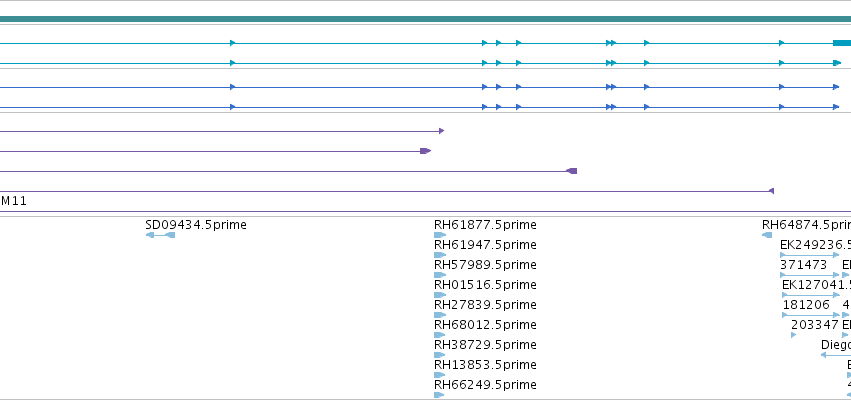Click the RH68012.5prime label

[x=485, y=325]
